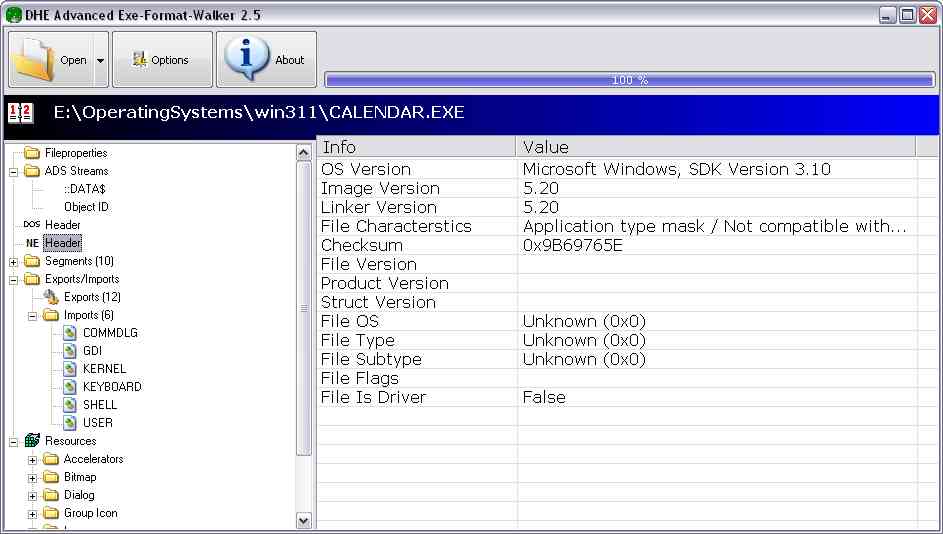
Task: Click the Info column header
Action: [x=416, y=147]
